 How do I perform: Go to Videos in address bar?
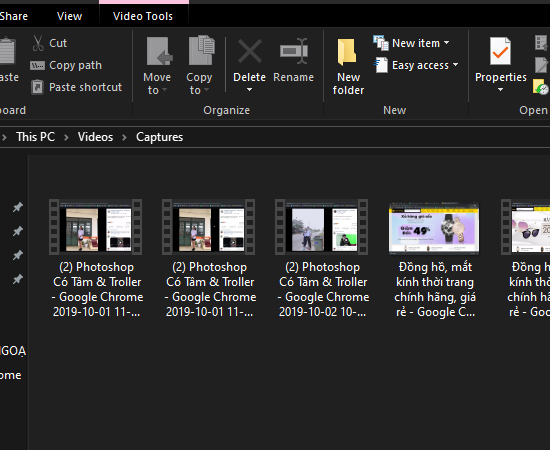pyautogui.click(x=95, y=137)
